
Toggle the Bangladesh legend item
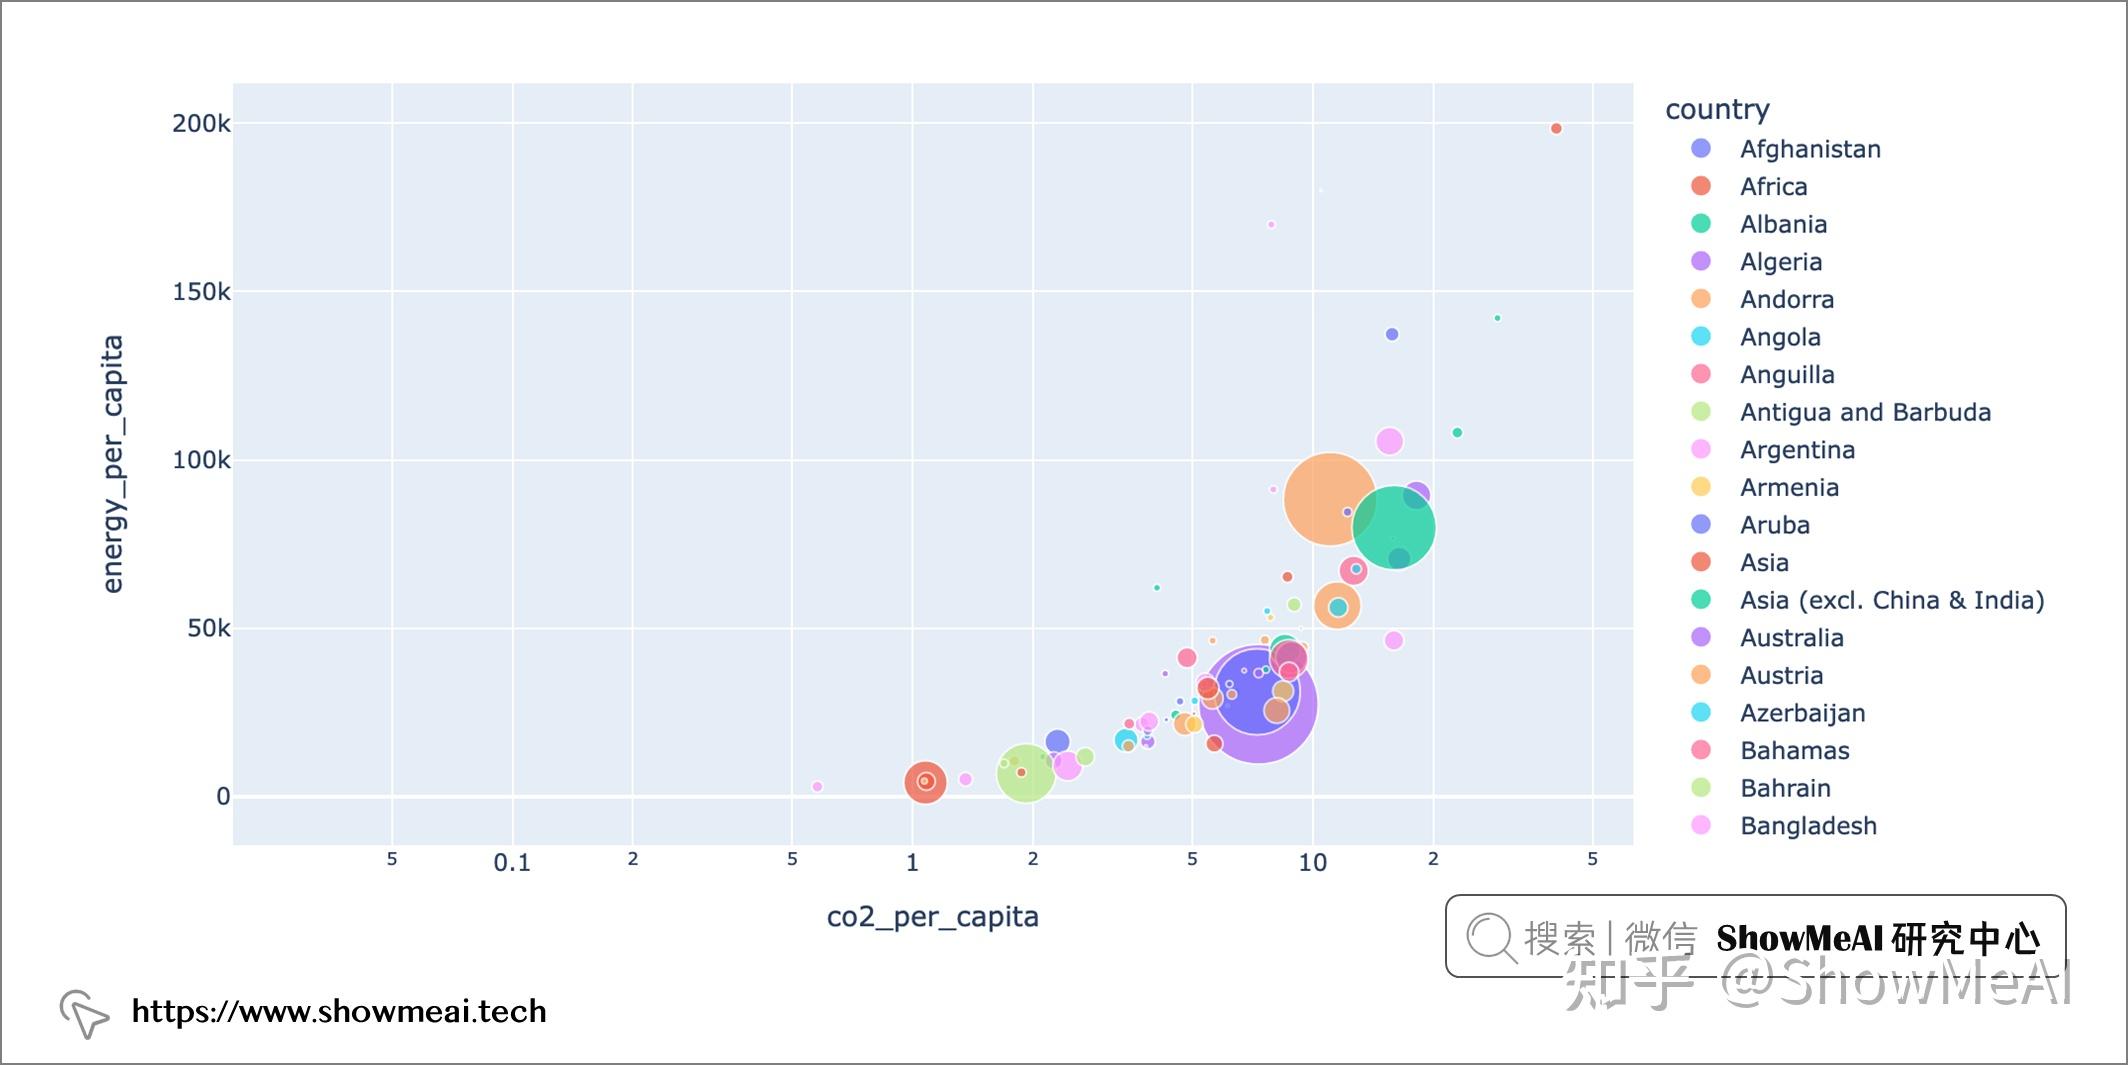click(1783, 826)
